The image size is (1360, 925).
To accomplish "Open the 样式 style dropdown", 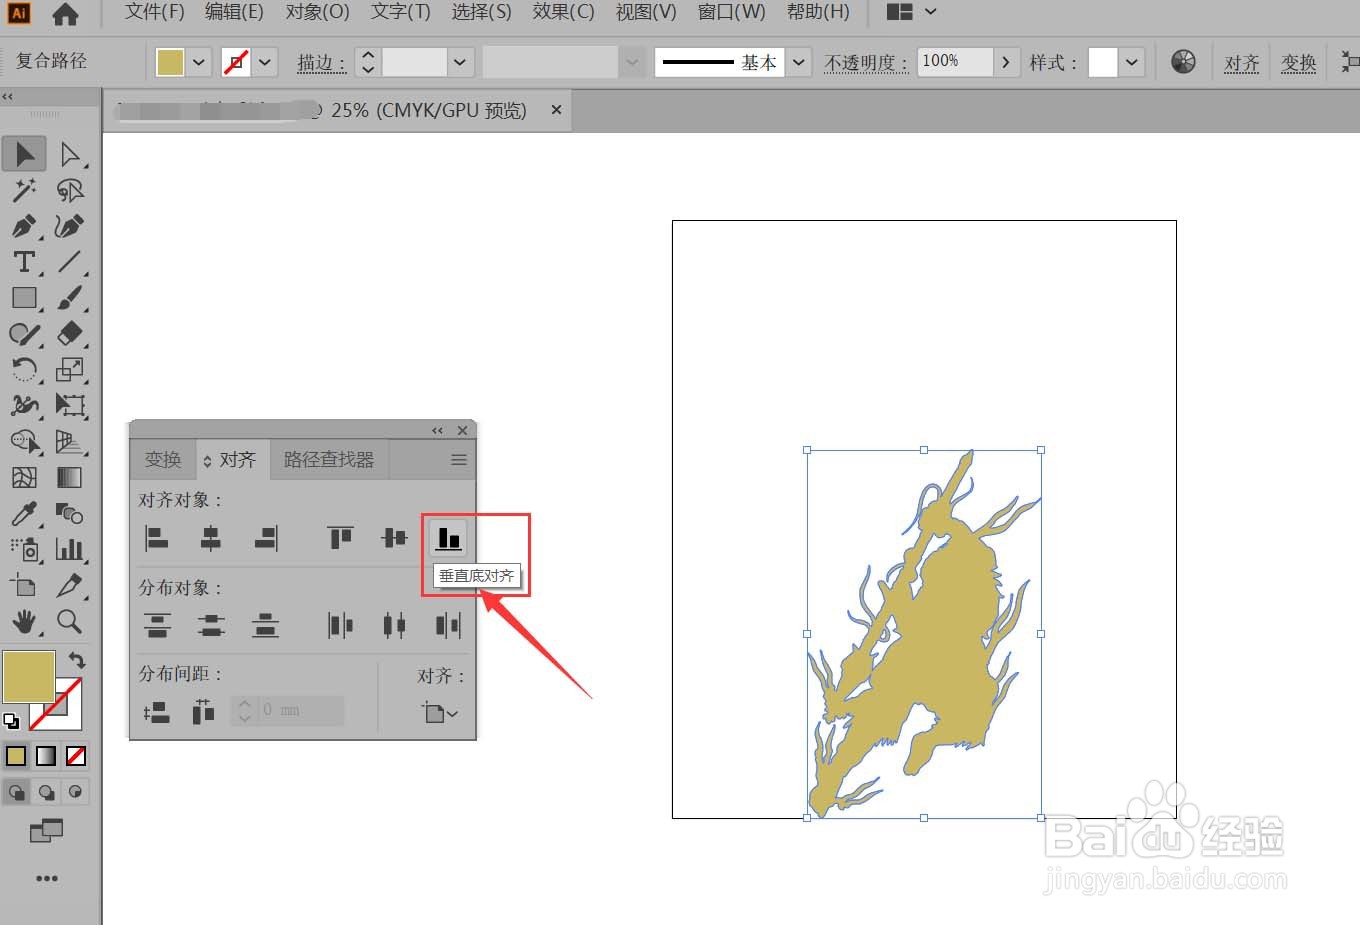I will click(x=1131, y=62).
